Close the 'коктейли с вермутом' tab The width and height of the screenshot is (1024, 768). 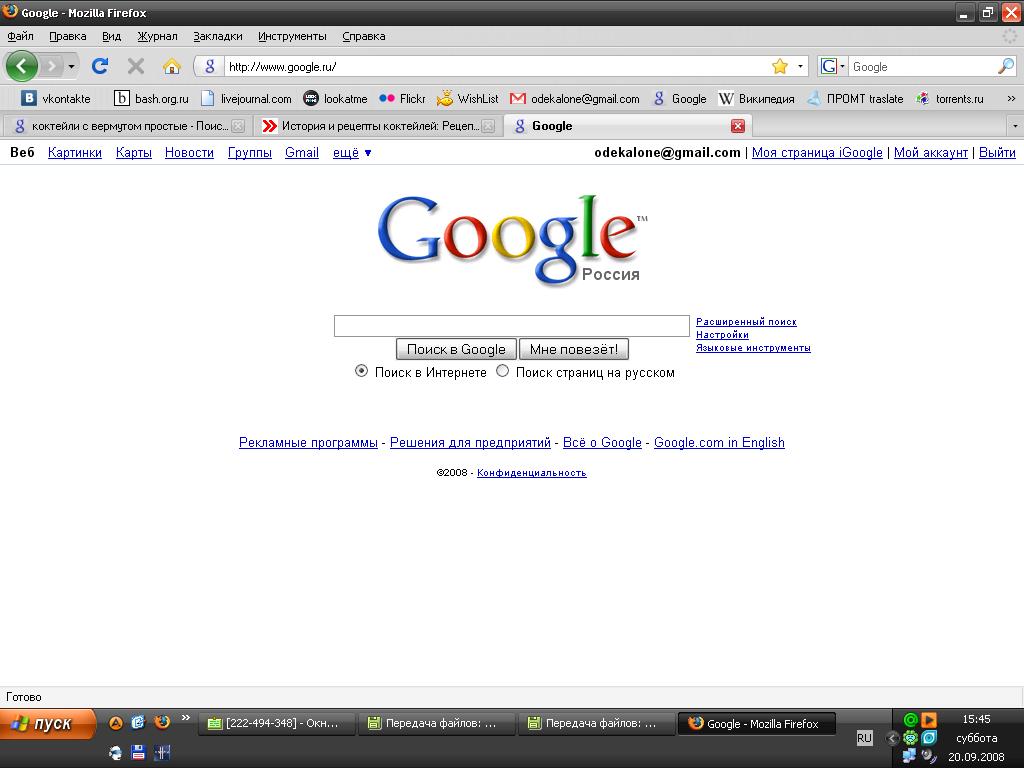click(x=238, y=126)
